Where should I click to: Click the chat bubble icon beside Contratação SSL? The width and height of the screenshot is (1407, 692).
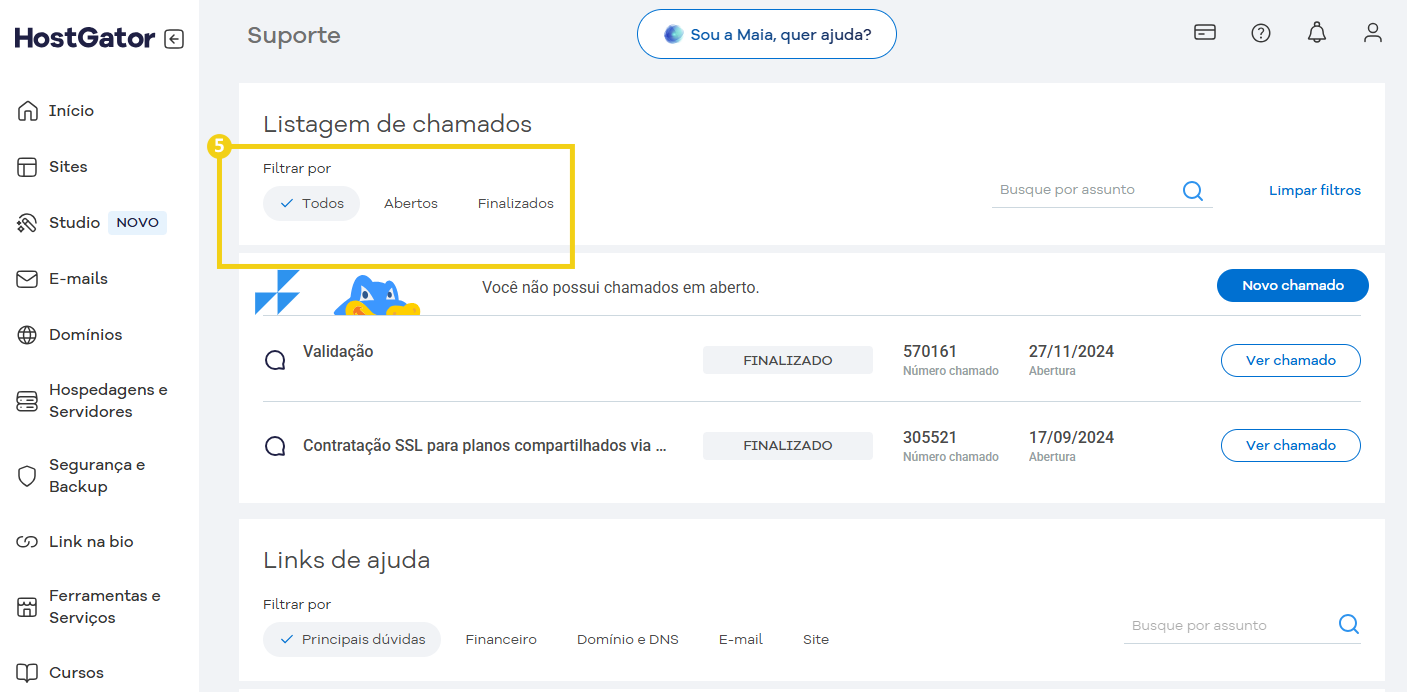click(275, 446)
